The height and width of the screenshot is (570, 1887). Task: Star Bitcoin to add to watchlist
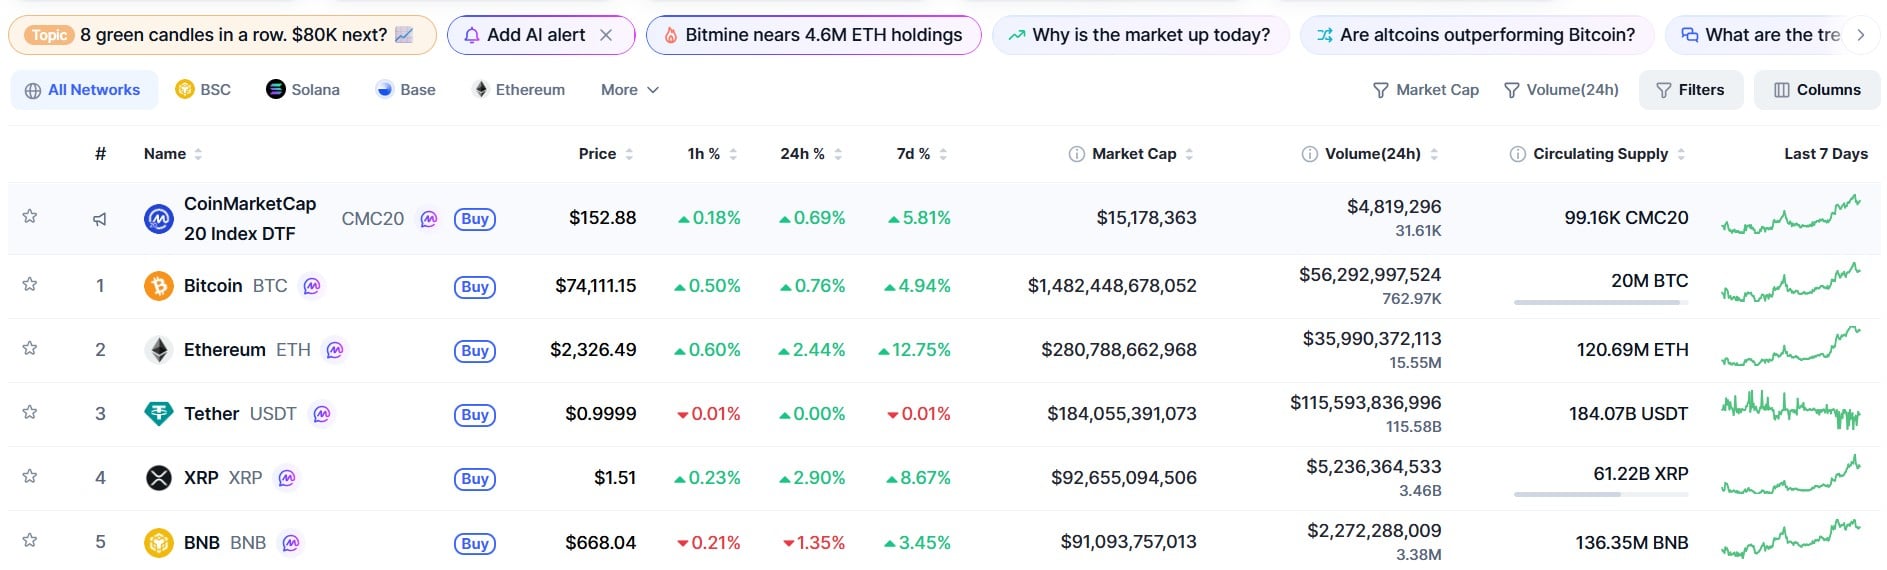point(30,285)
